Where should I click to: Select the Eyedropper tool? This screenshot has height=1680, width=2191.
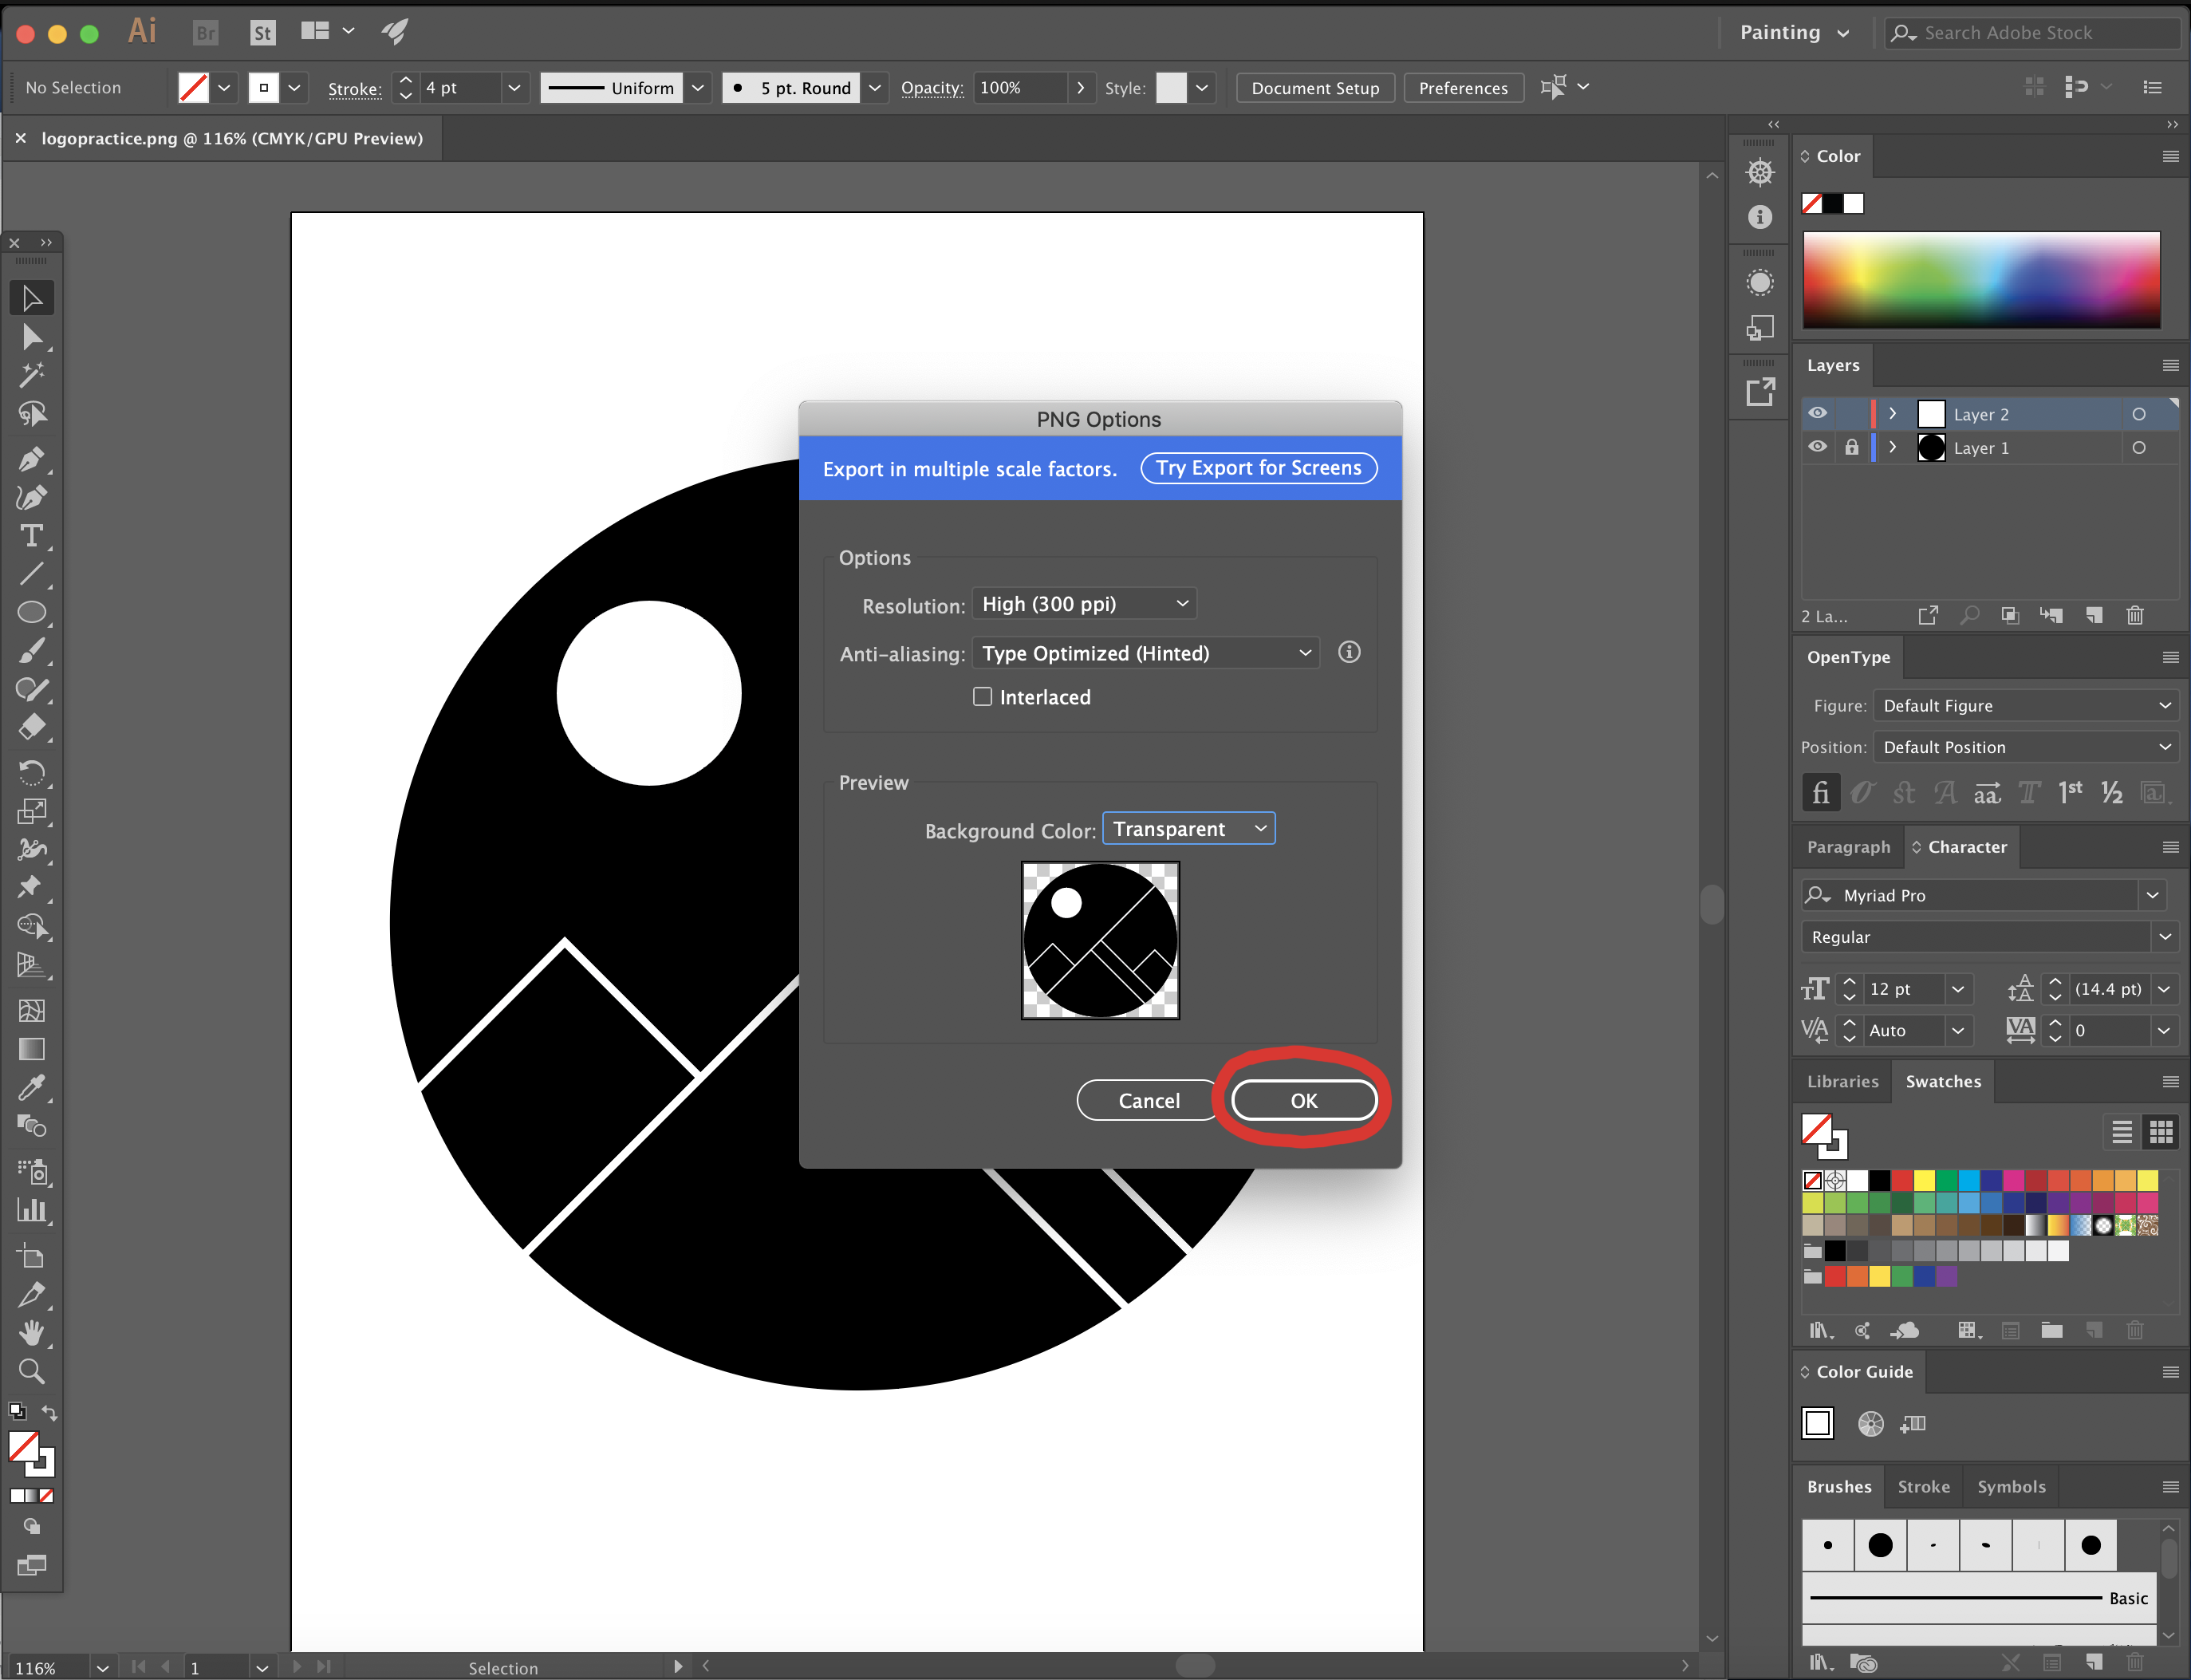coord(33,1087)
